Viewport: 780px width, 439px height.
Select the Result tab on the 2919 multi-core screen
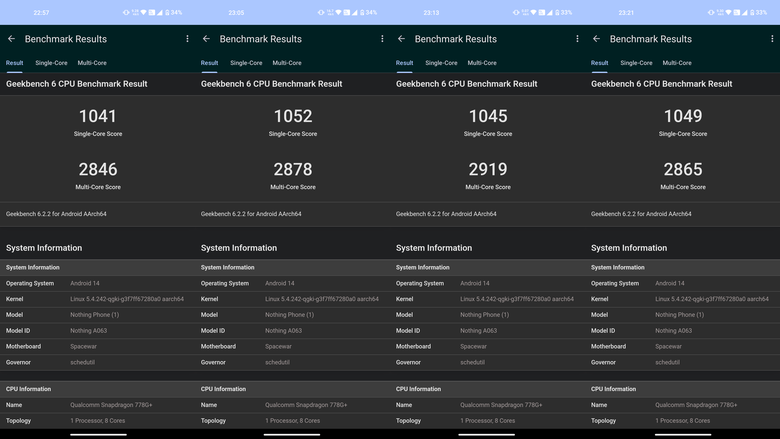coord(404,63)
